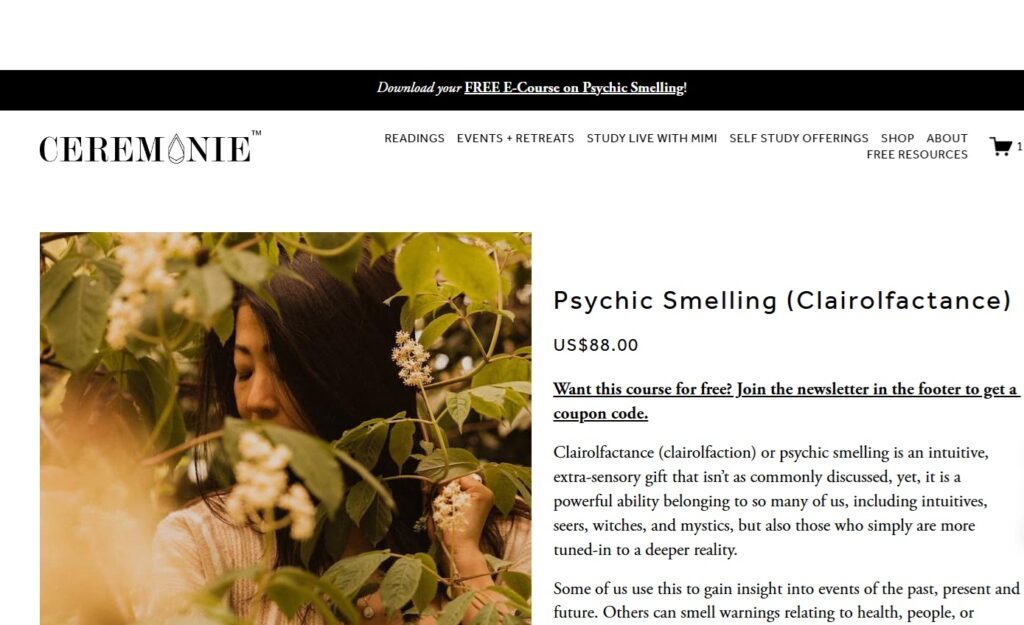Screen dimensions: 1024x625
Task: Select Study Live With Mimi in navigation
Action: pos(652,138)
